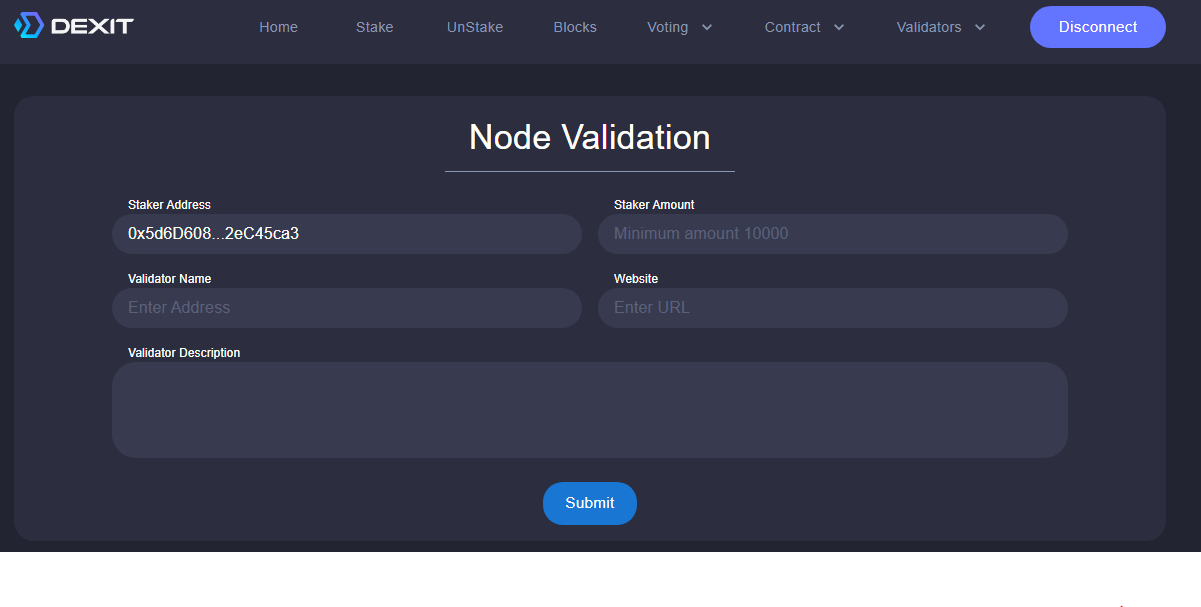
Task: Go to the Stake menu item
Action: coord(374,27)
